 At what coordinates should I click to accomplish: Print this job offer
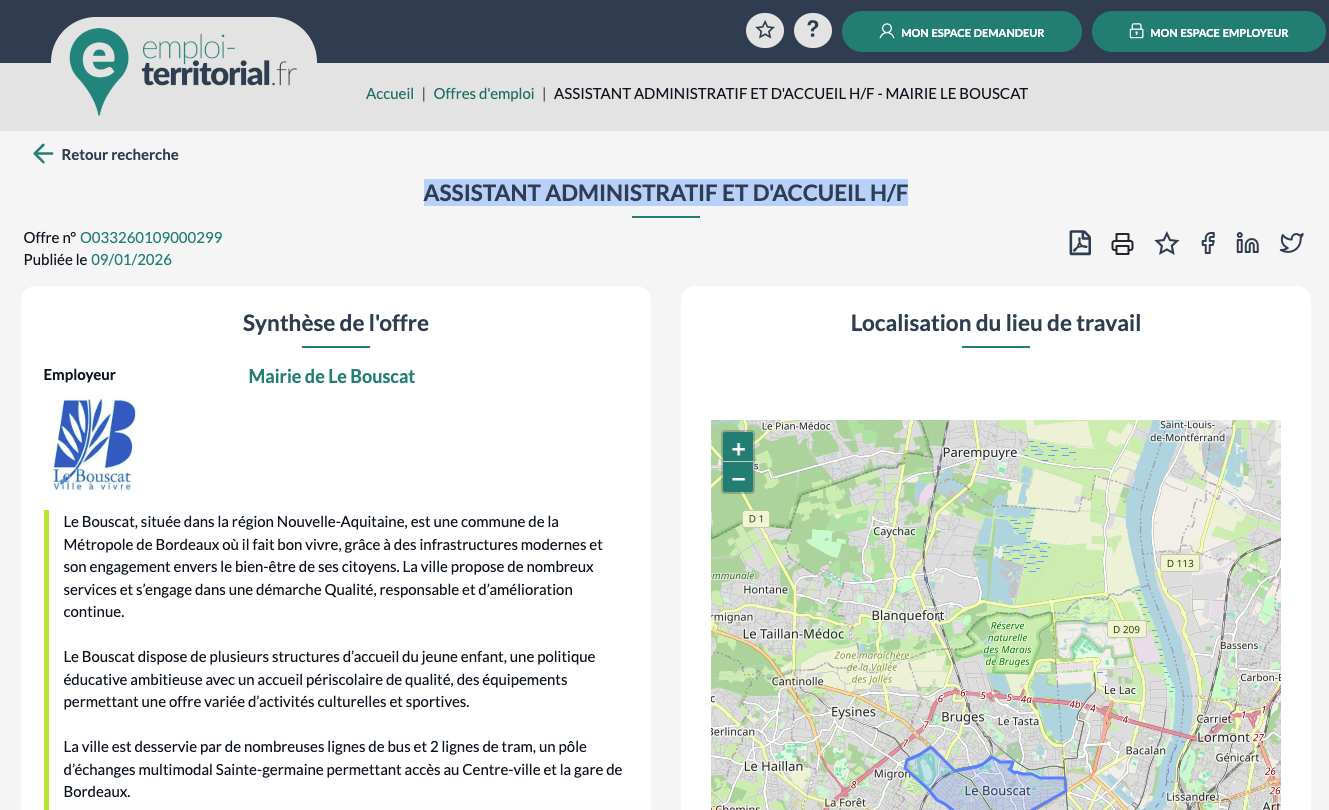1123,243
